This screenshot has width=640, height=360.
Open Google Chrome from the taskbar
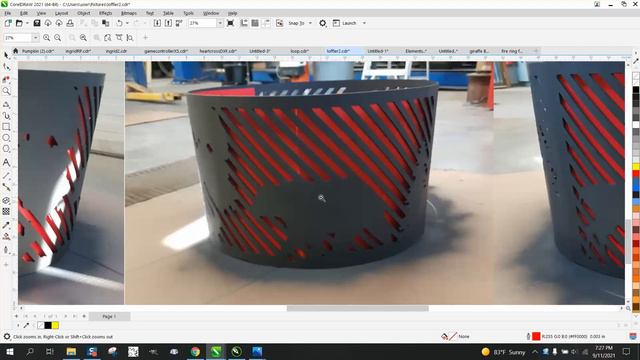195,351
